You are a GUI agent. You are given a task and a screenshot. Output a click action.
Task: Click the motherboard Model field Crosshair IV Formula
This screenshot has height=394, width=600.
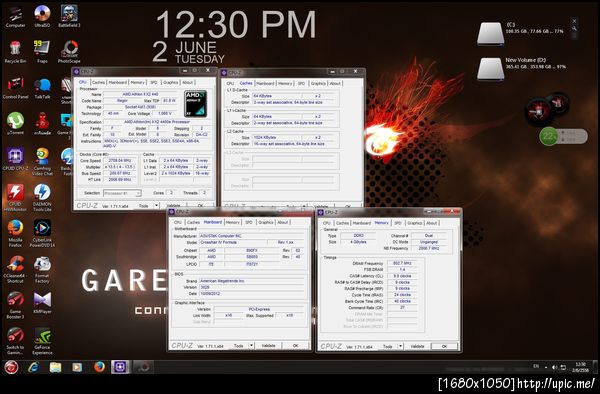(x=232, y=243)
